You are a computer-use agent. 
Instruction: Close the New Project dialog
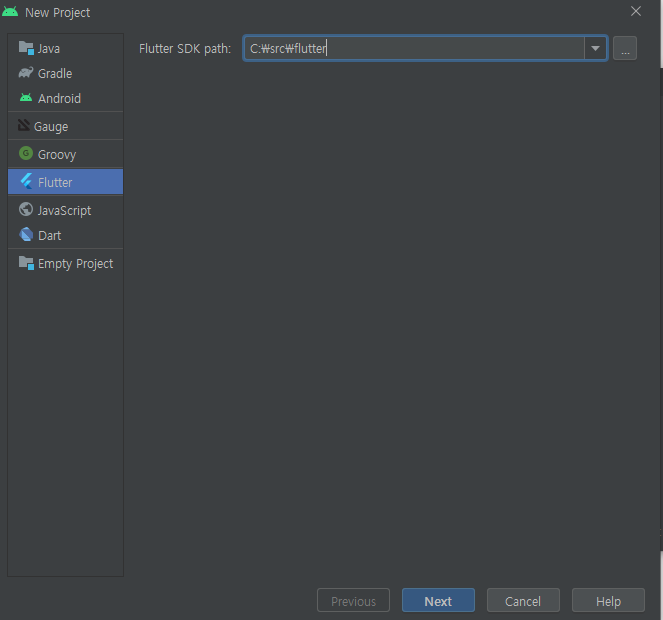pos(636,11)
